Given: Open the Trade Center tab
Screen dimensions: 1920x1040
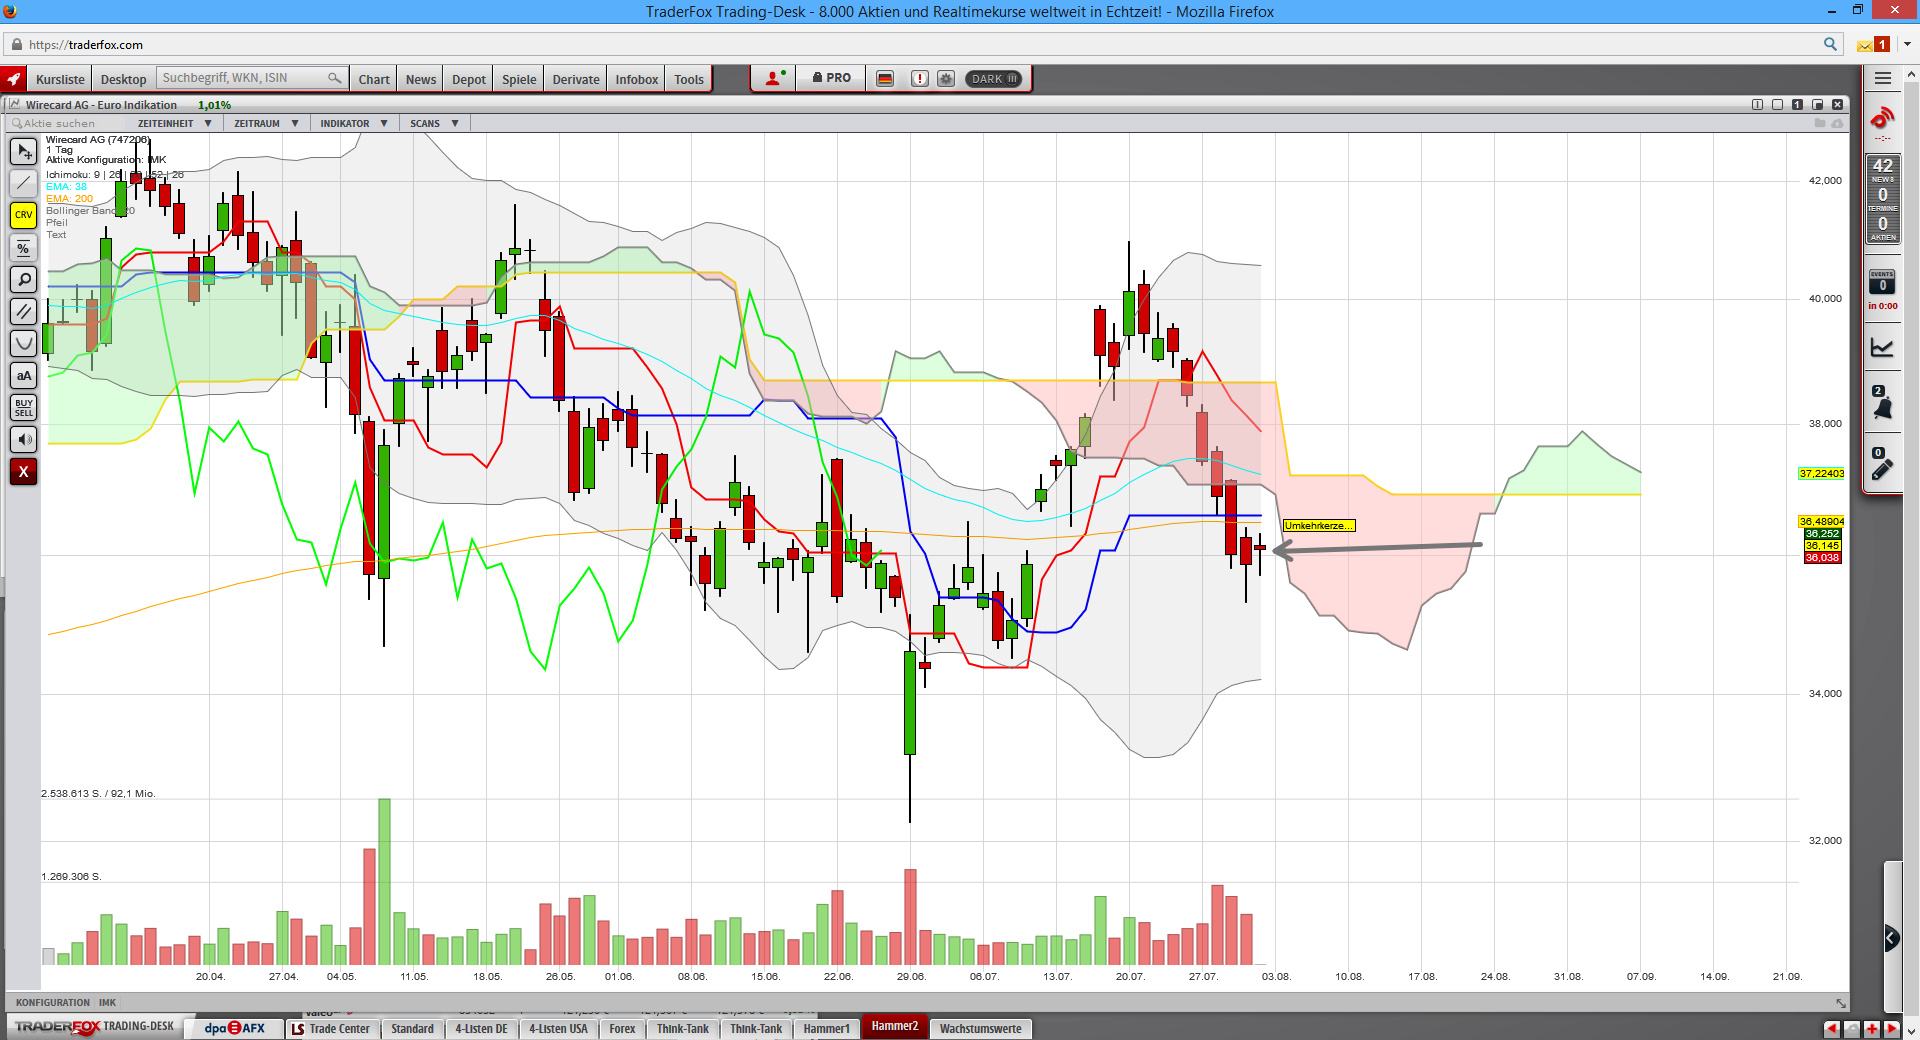Looking at the screenshot, I should pyautogui.click(x=331, y=1028).
